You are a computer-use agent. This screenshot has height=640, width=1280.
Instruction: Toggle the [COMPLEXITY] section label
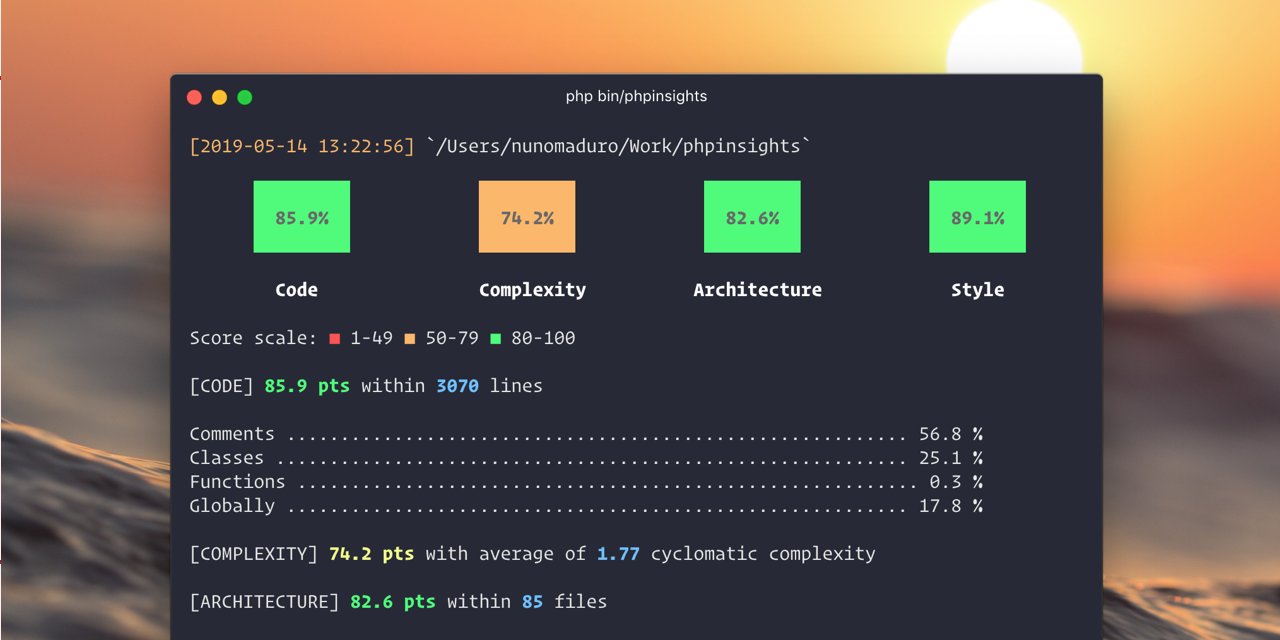(x=251, y=553)
